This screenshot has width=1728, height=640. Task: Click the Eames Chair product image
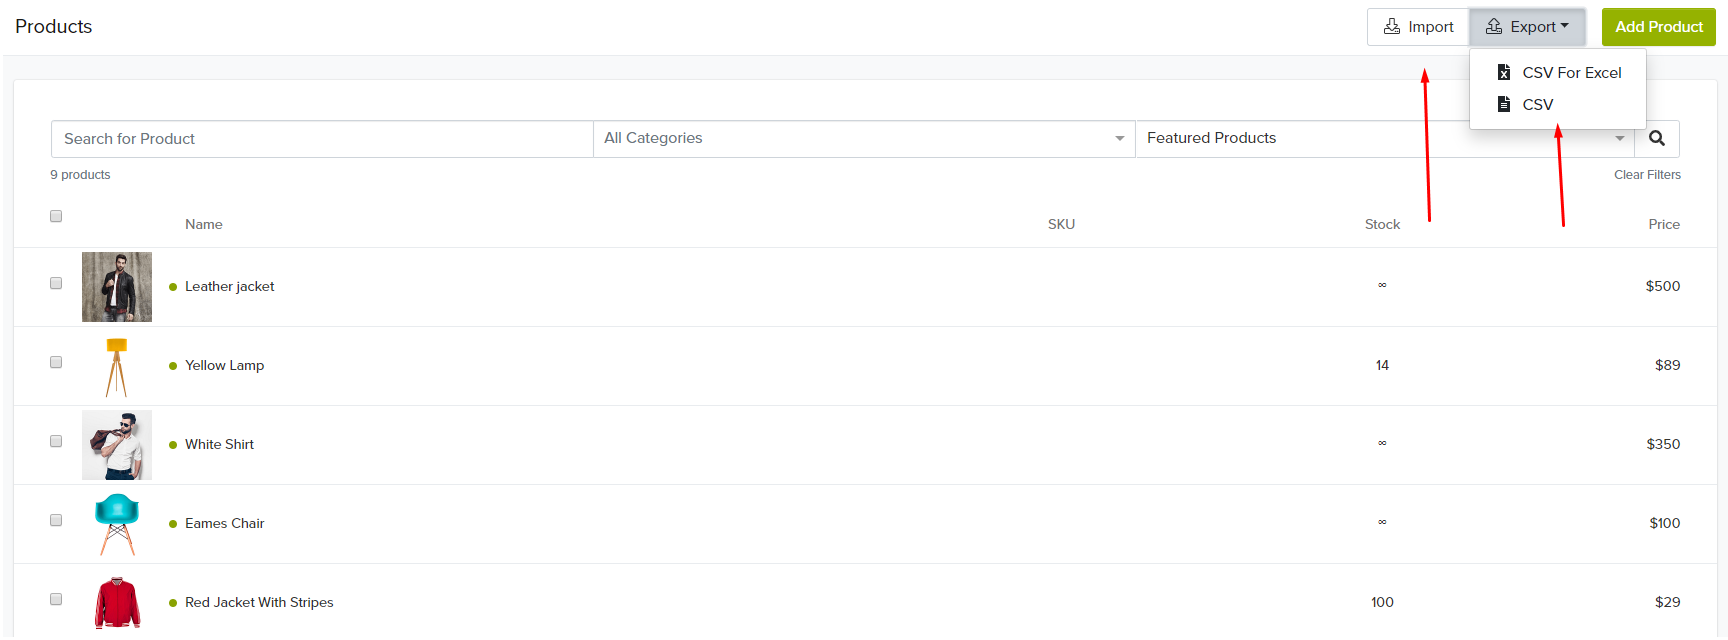pos(117,524)
